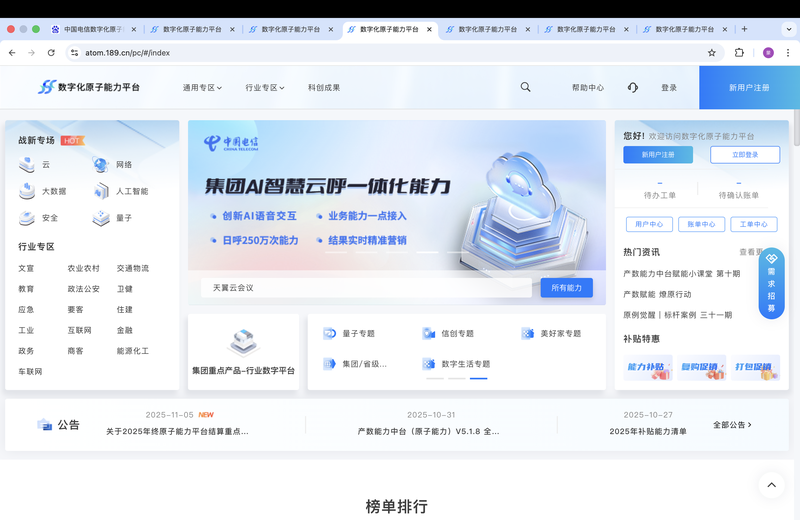The image size is (800, 520).
Task: Open the 网络 globe icon
Action: [101, 164]
